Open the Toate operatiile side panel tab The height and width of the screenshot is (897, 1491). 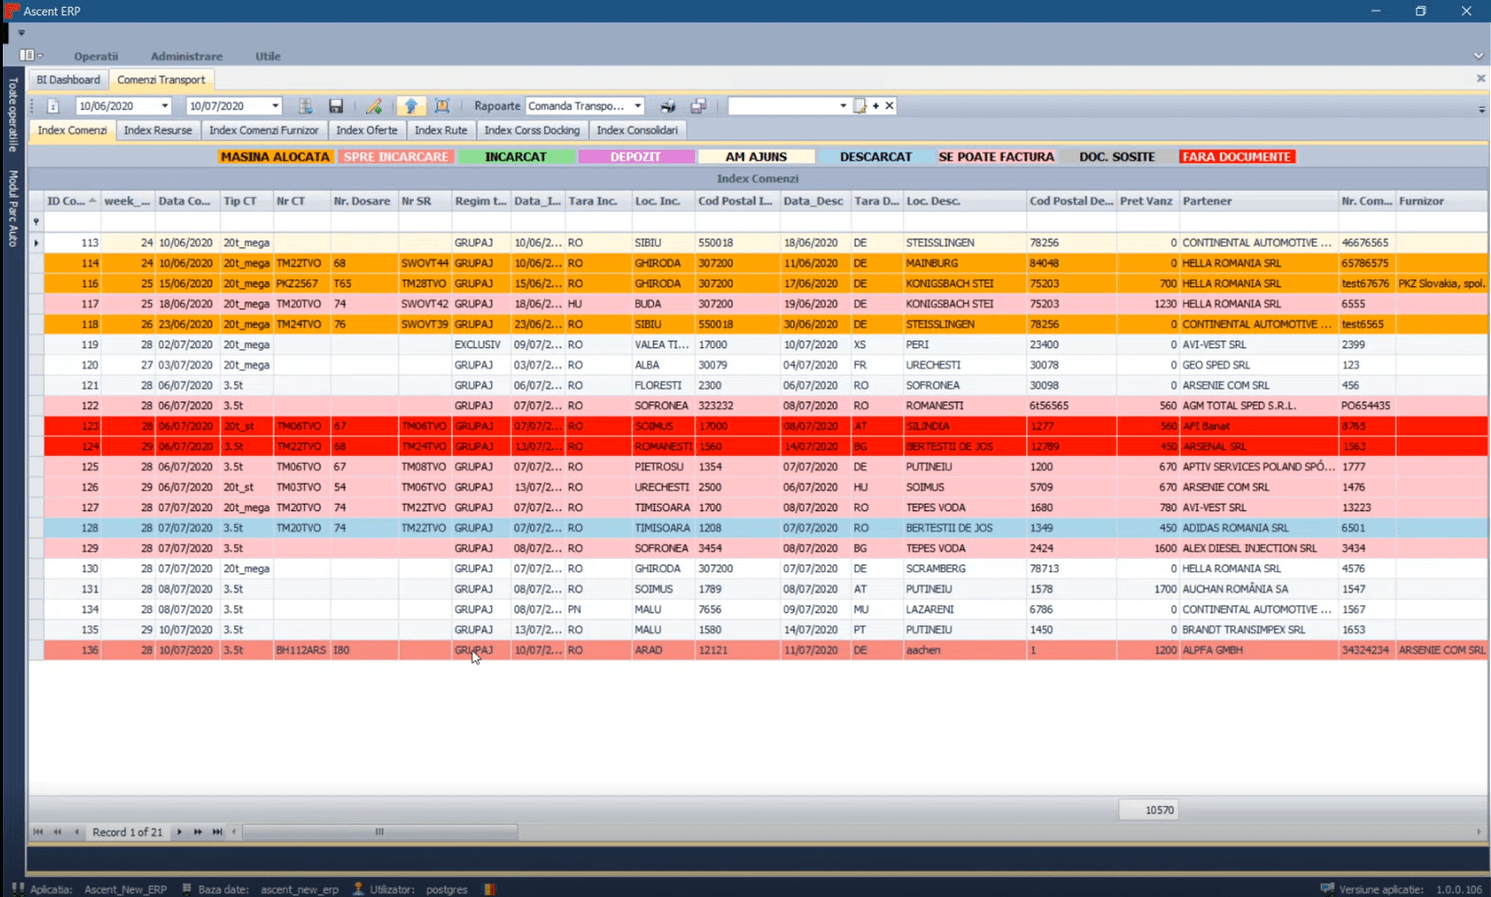13,115
